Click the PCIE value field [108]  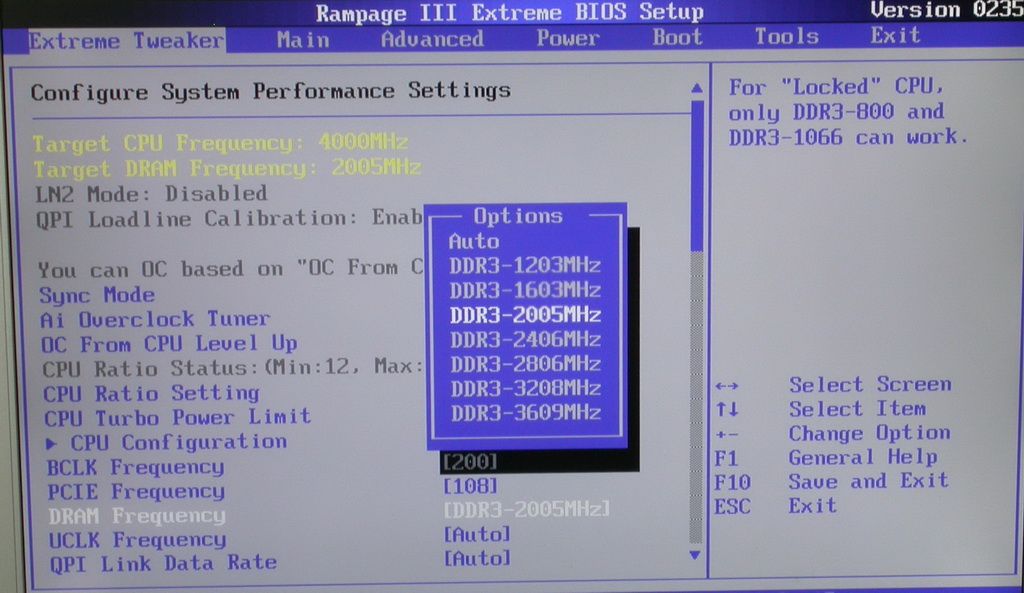(x=470, y=486)
